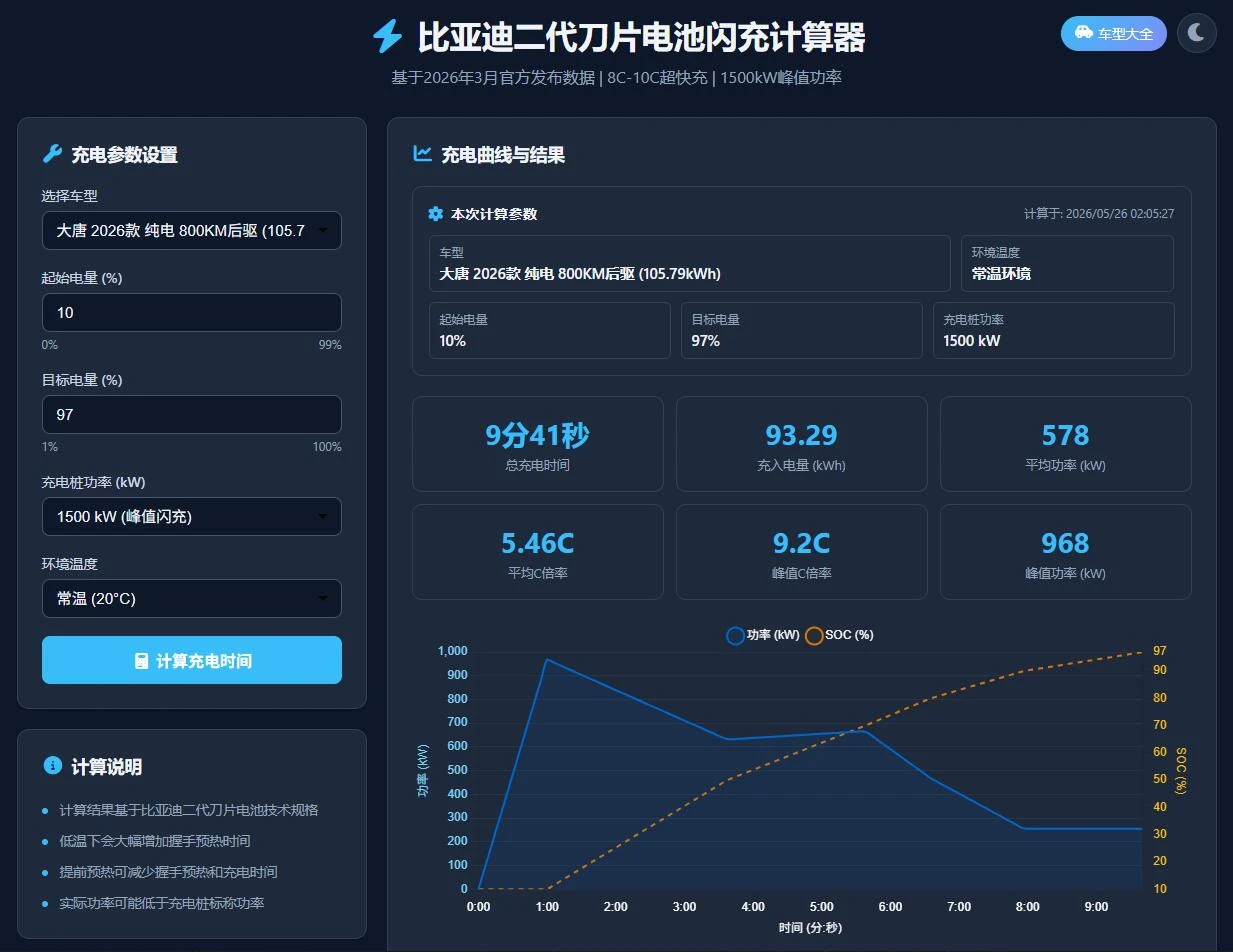Screen dimensions: 1233x952
Task: Open the 环境温度 常温 (20°C) dropdown
Action: [192, 598]
